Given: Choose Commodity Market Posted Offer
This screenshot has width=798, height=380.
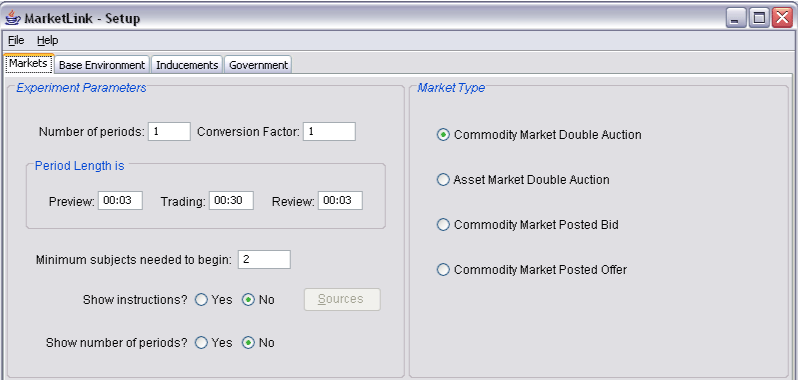Looking at the screenshot, I should (531, 269).
